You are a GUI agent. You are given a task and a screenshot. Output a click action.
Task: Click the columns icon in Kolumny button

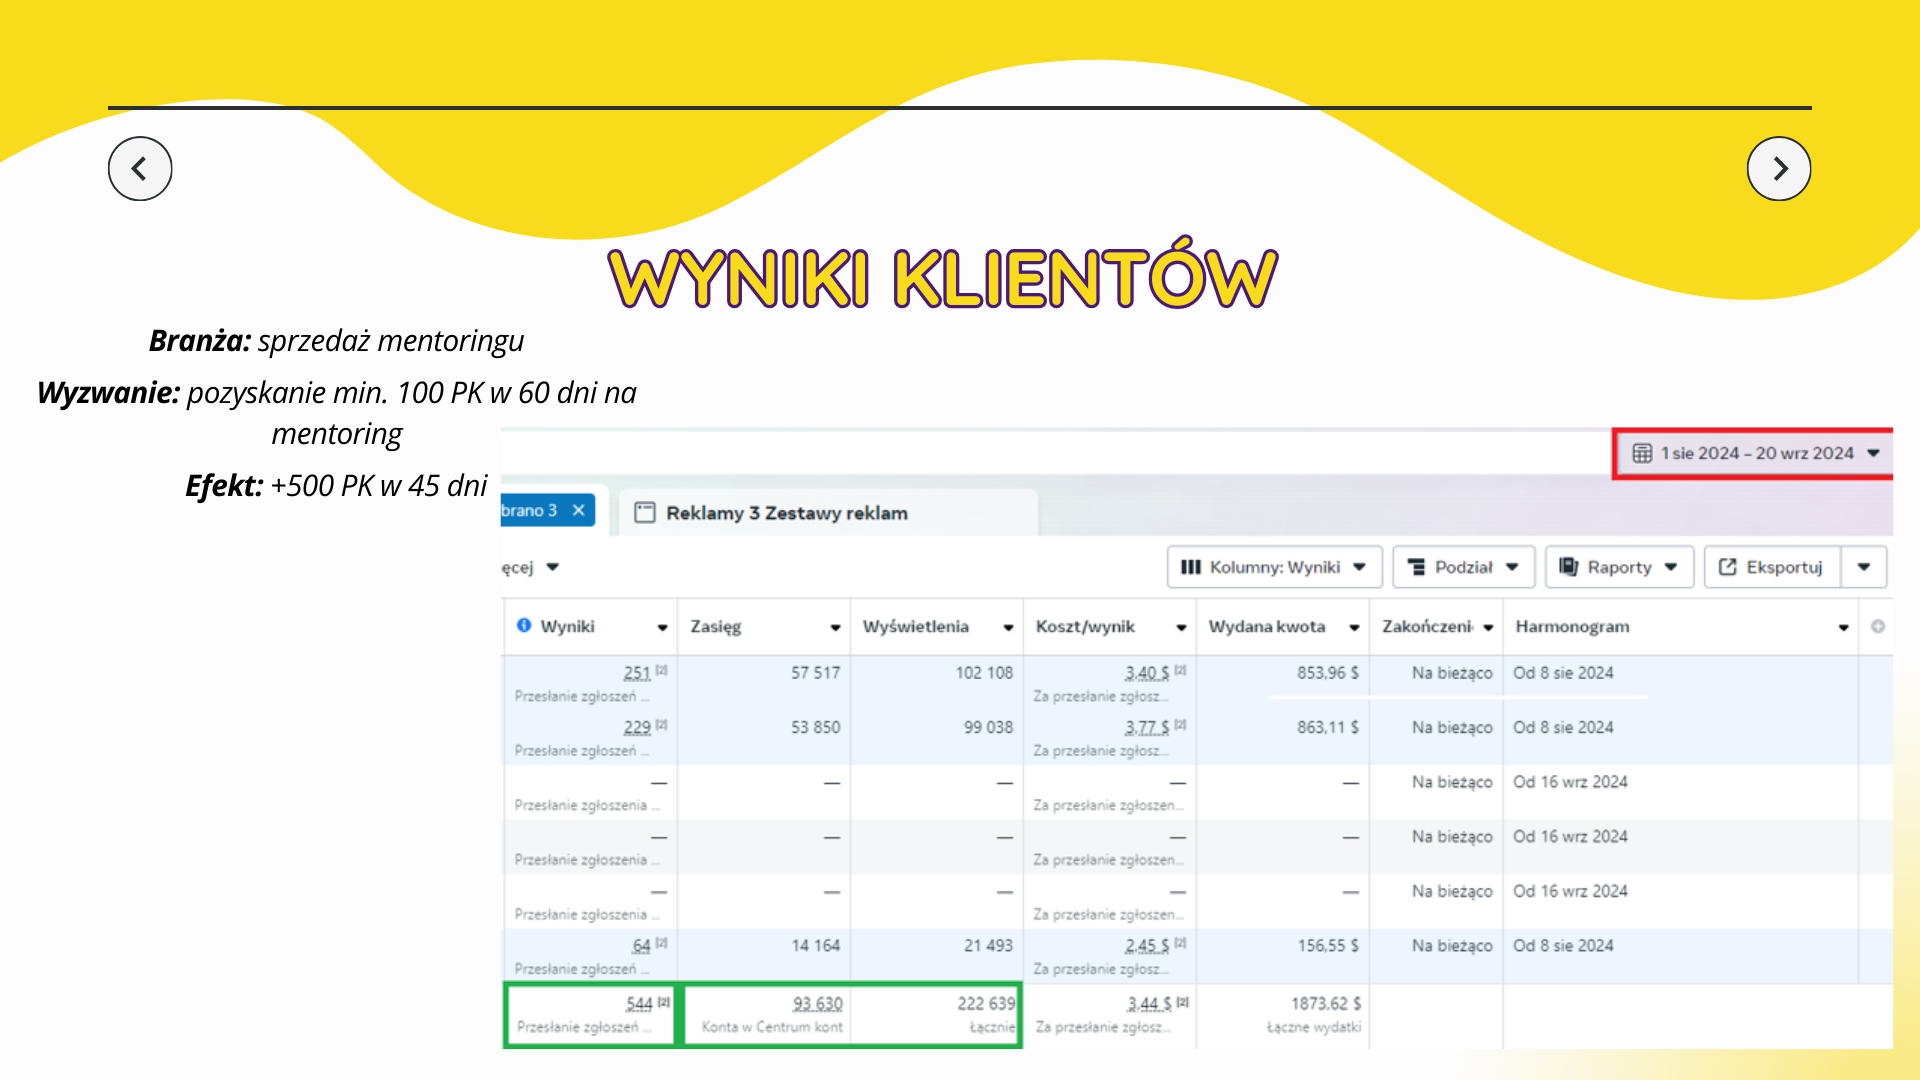click(x=1190, y=567)
